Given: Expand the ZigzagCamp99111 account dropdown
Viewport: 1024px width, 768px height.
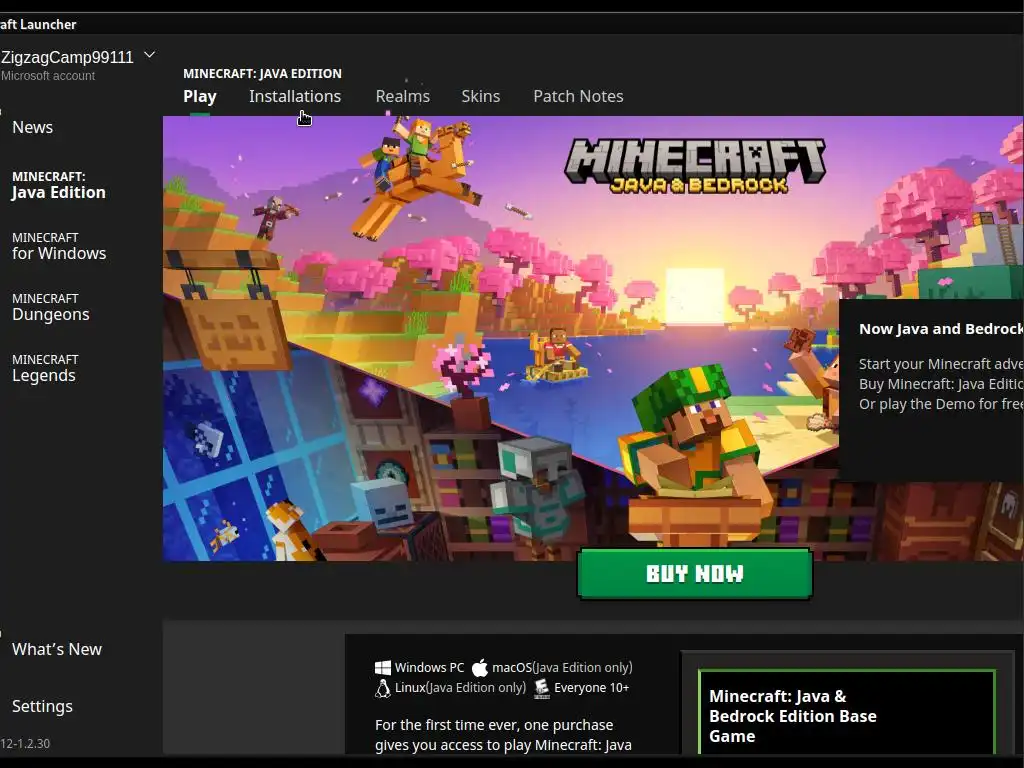Looking at the screenshot, I should (150, 55).
